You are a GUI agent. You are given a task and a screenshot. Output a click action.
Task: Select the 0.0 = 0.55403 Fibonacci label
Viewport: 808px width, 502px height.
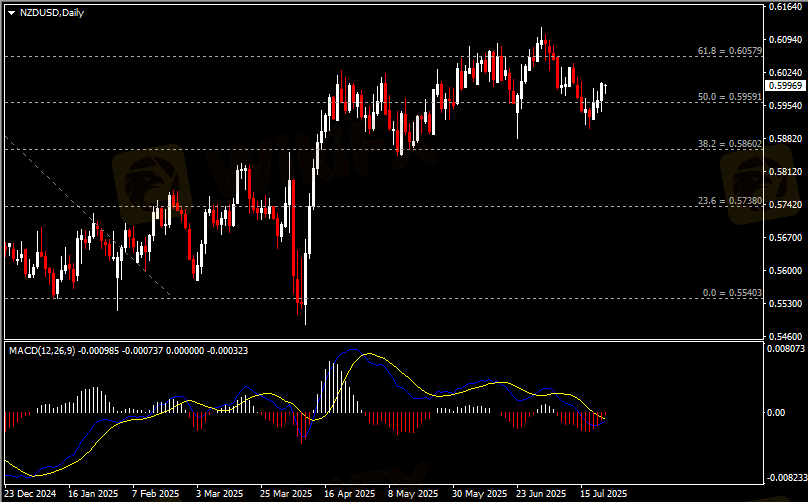pos(732,293)
